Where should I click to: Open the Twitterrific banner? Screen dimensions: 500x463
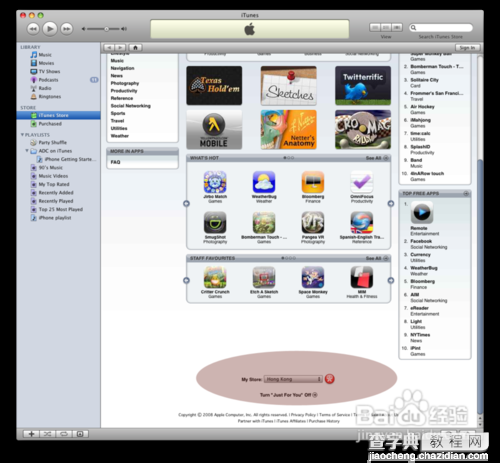(363, 86)
